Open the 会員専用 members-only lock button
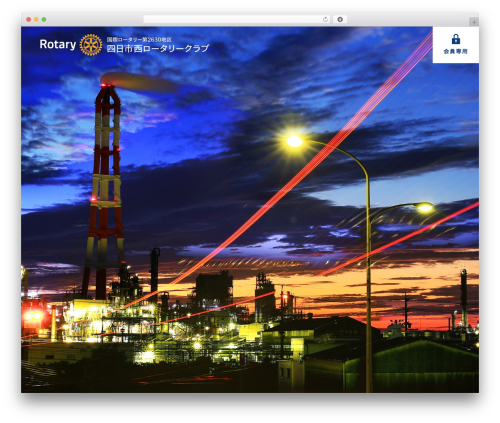 pos(456,45)
